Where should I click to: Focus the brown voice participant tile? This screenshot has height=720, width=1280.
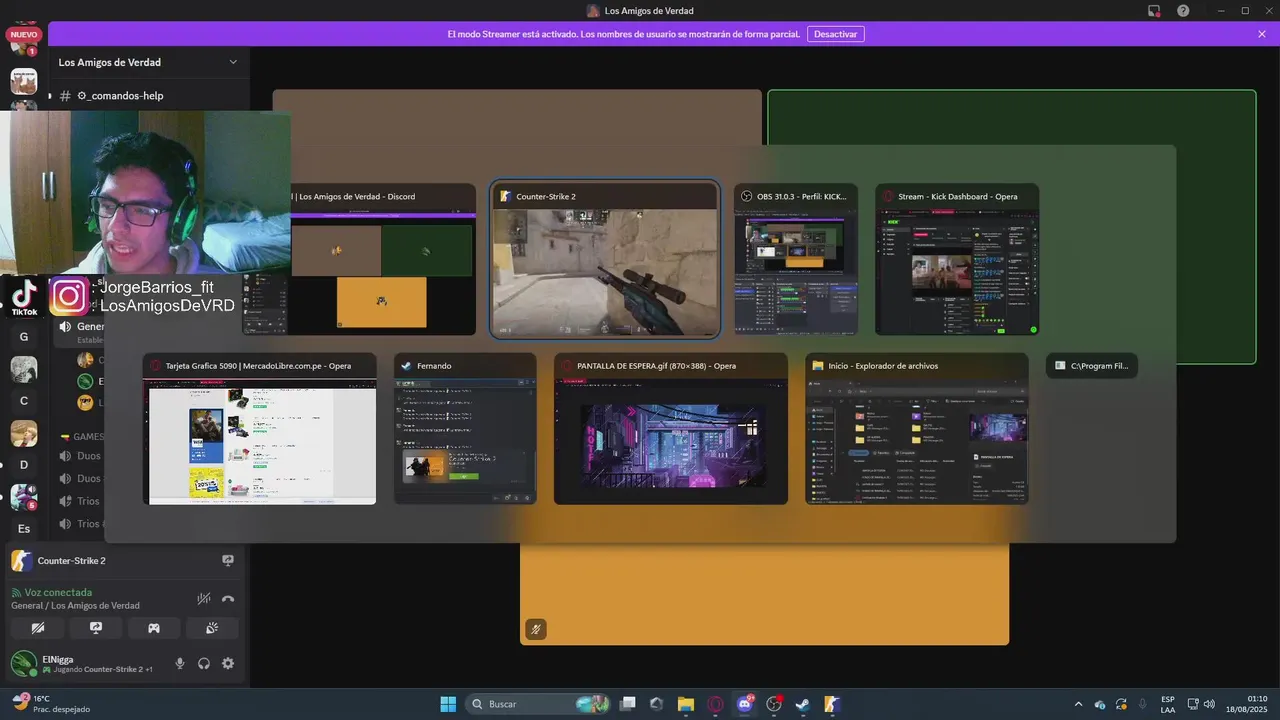(517, 117)
